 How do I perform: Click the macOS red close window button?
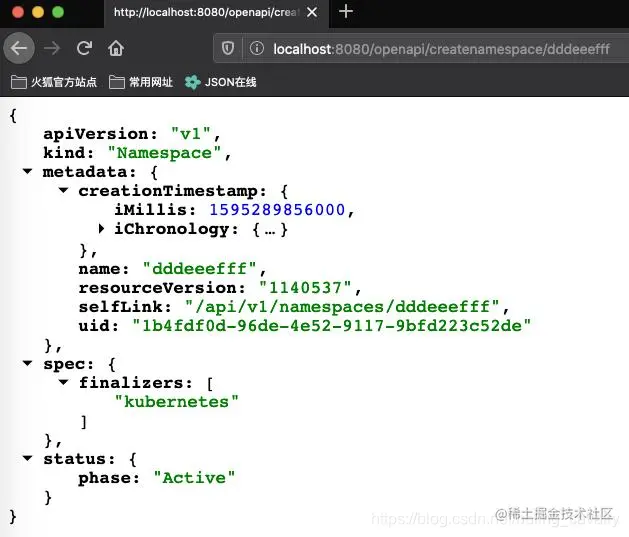tap(18, 12)
